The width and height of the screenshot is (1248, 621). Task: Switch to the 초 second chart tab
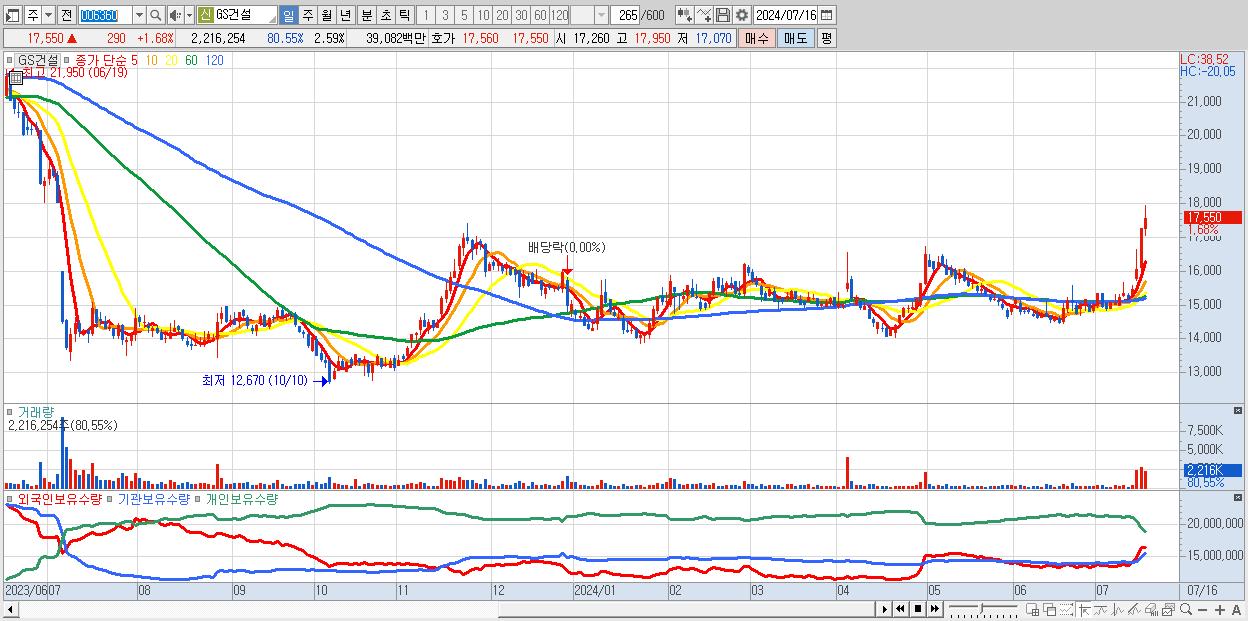point(385,15)
